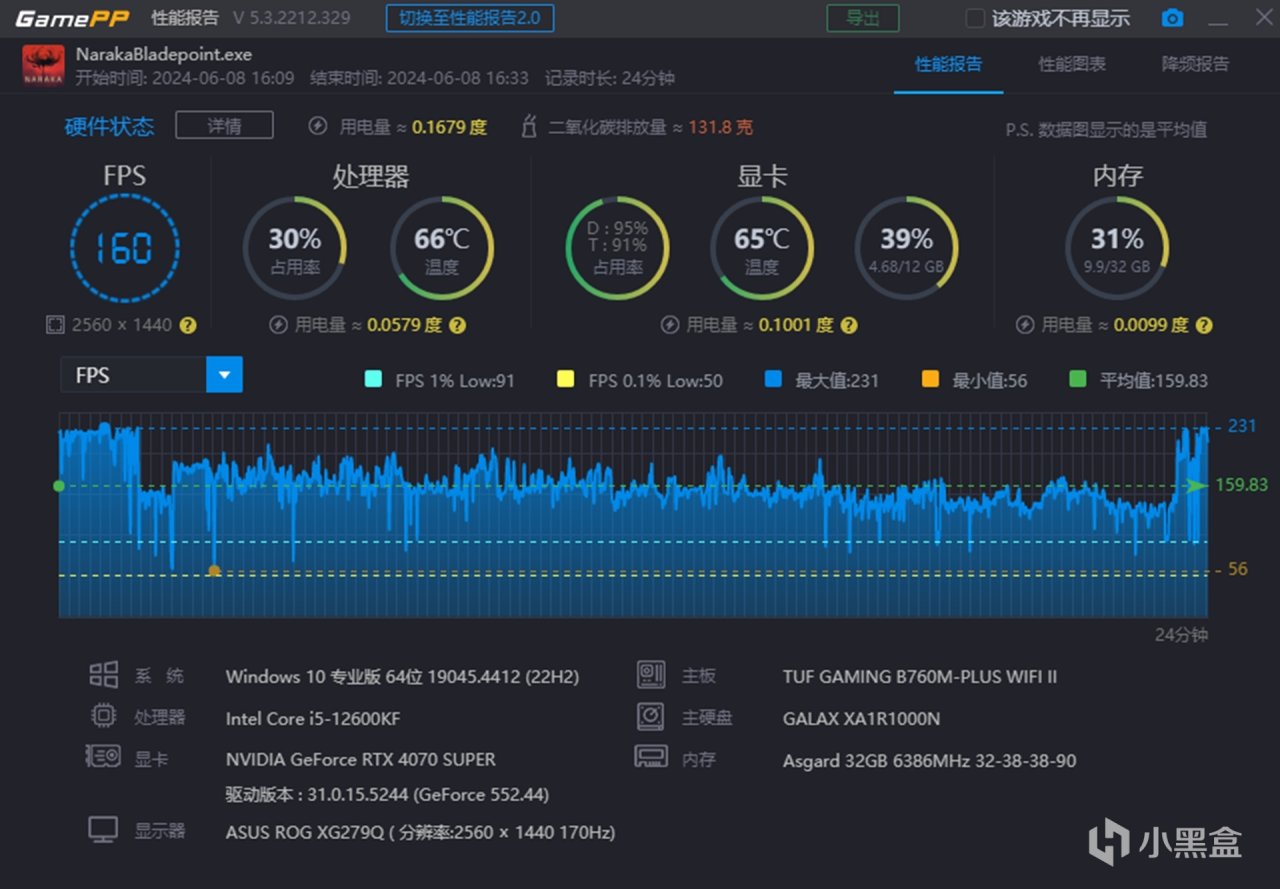Click the lightning icon beside total 用电量
Screen dimensions: 1280x889
[x=318, y=126]
